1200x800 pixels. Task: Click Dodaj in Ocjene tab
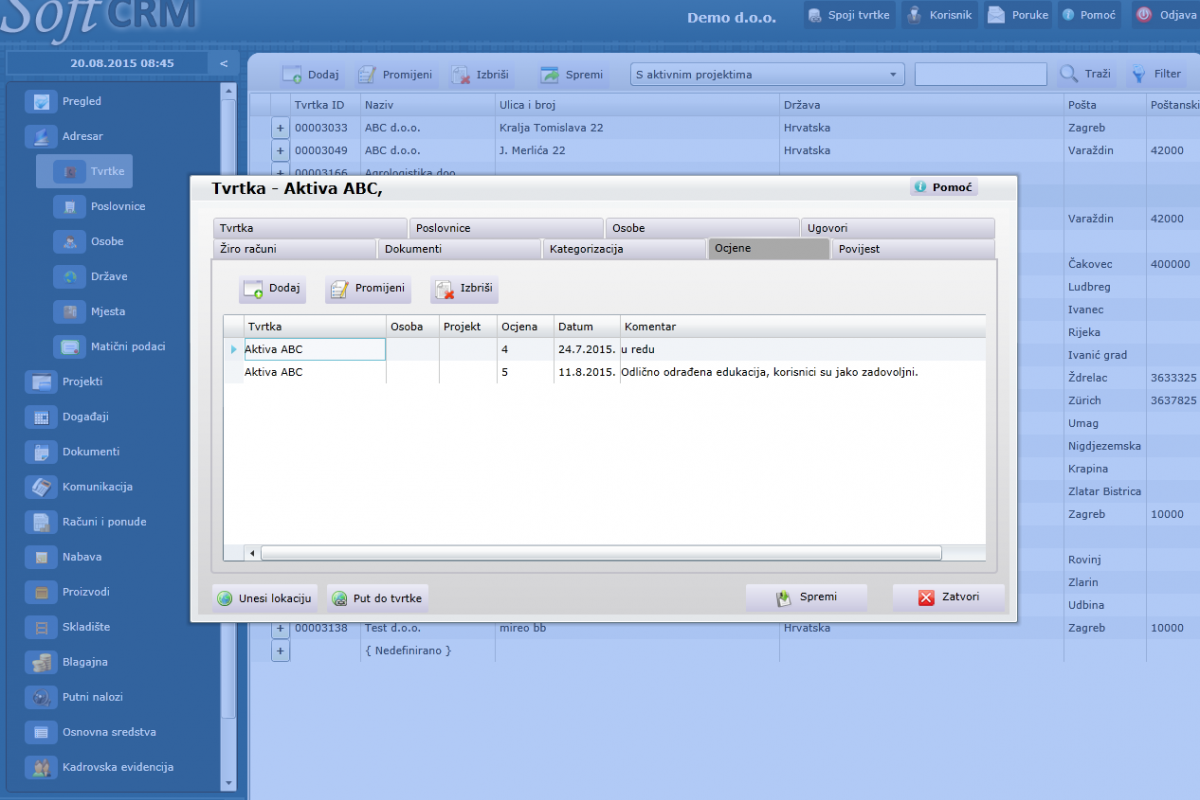[x=272, y=289]
